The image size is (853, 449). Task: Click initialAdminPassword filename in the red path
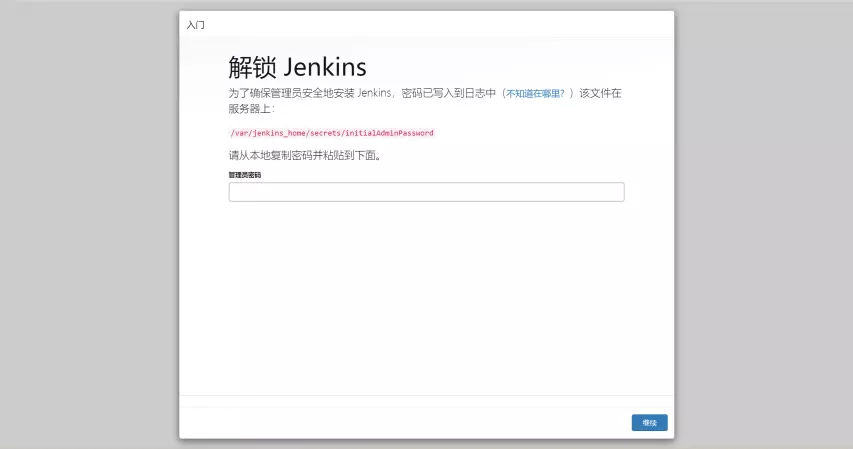(392, 132)
